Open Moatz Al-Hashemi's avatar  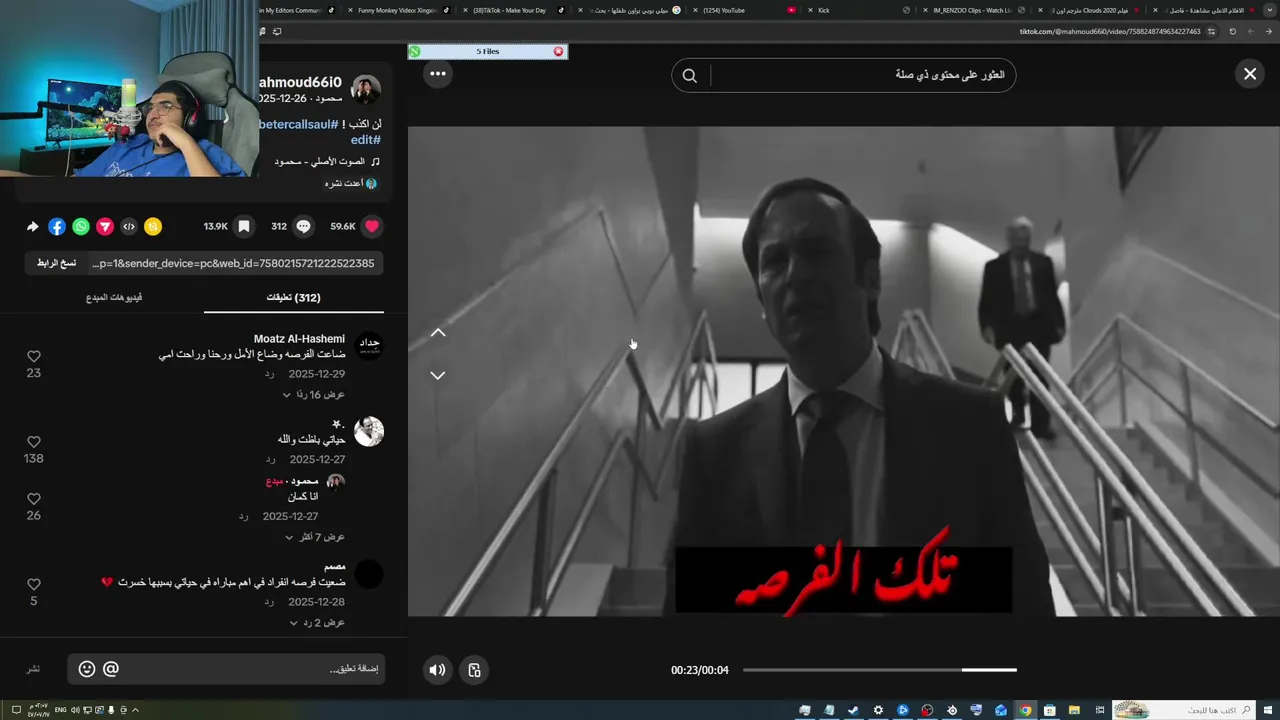click(369, 346)
